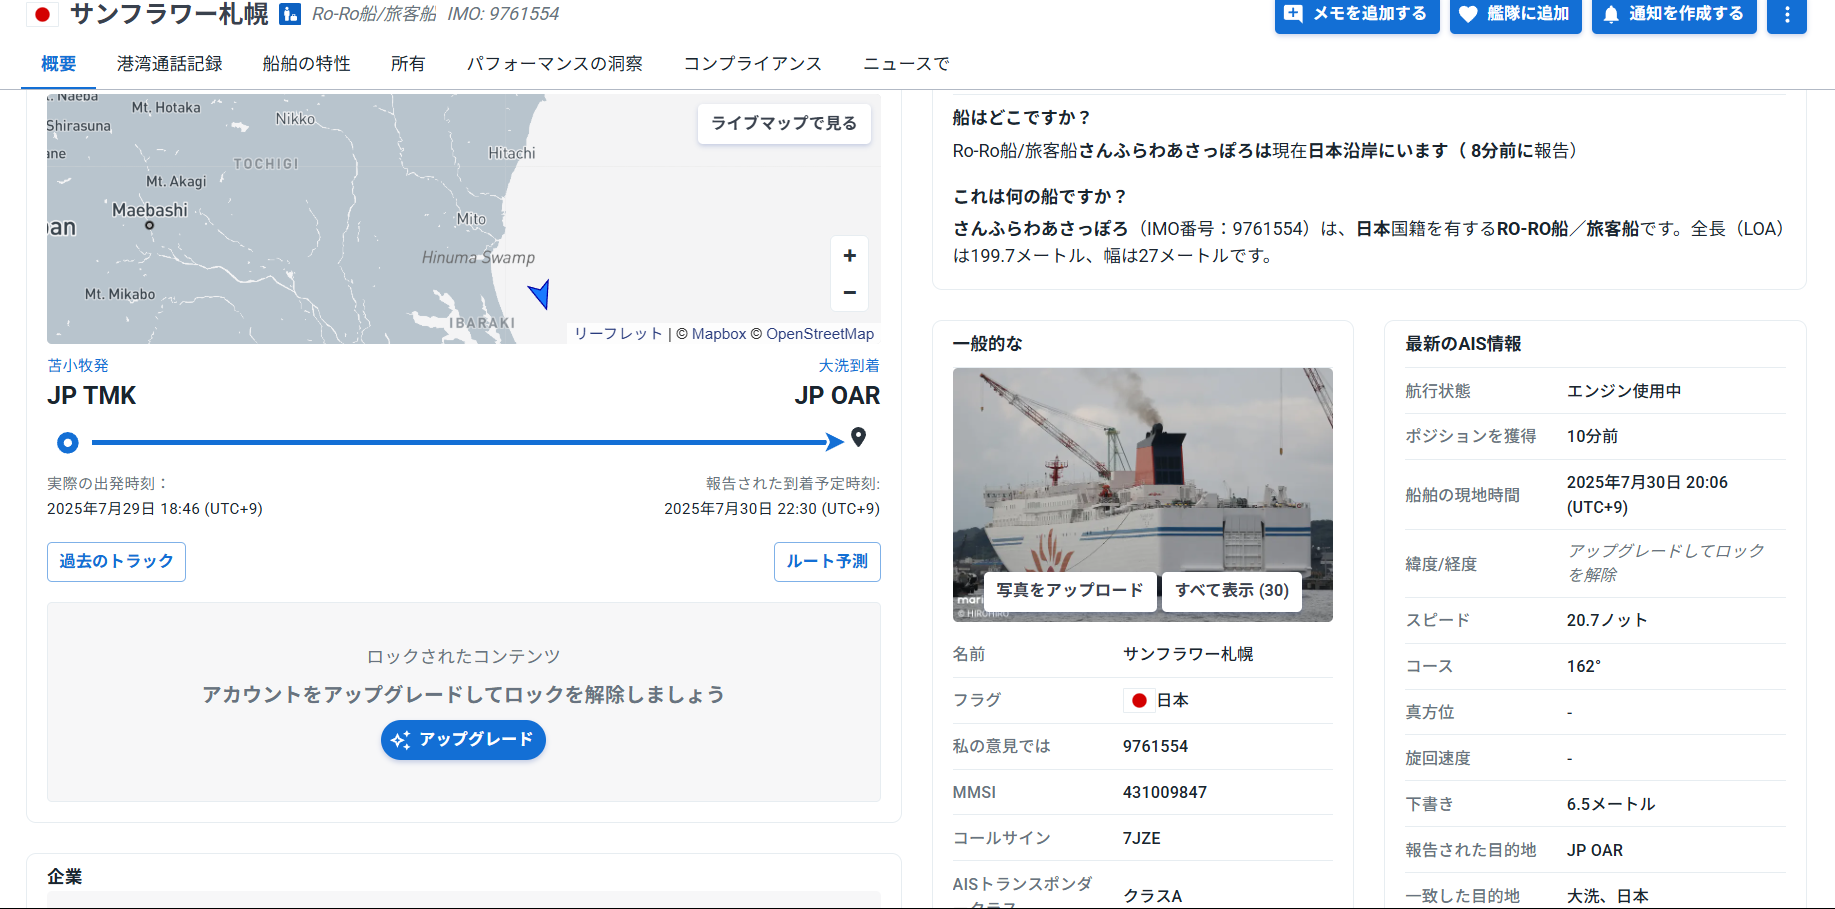View past track via 過去のトラック
1835x909 pixels.
(x=116, y=562)
